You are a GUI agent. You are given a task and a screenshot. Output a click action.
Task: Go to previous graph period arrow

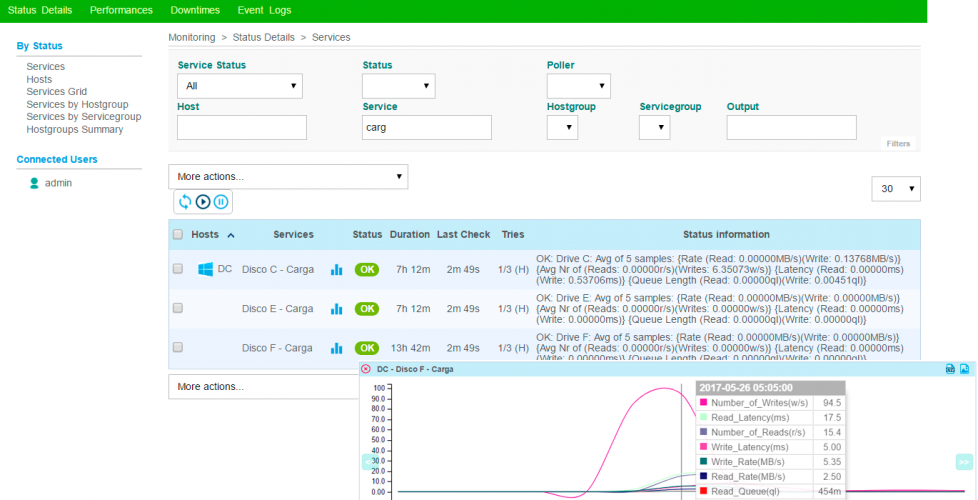coord(368,462)
